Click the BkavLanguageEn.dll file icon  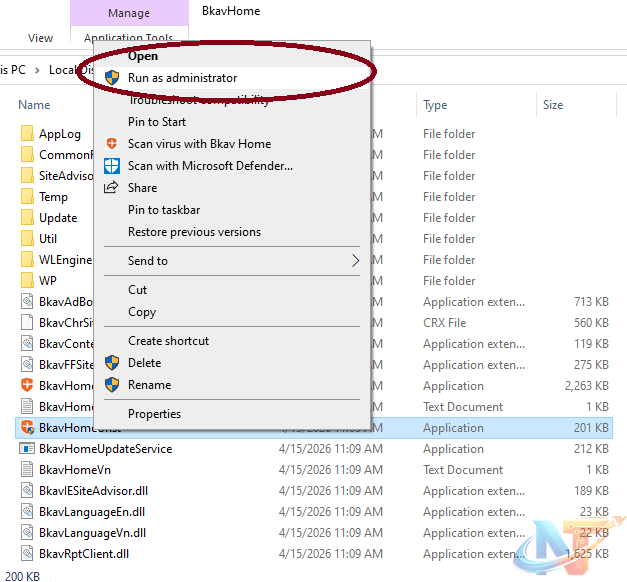tap(27, 512)
